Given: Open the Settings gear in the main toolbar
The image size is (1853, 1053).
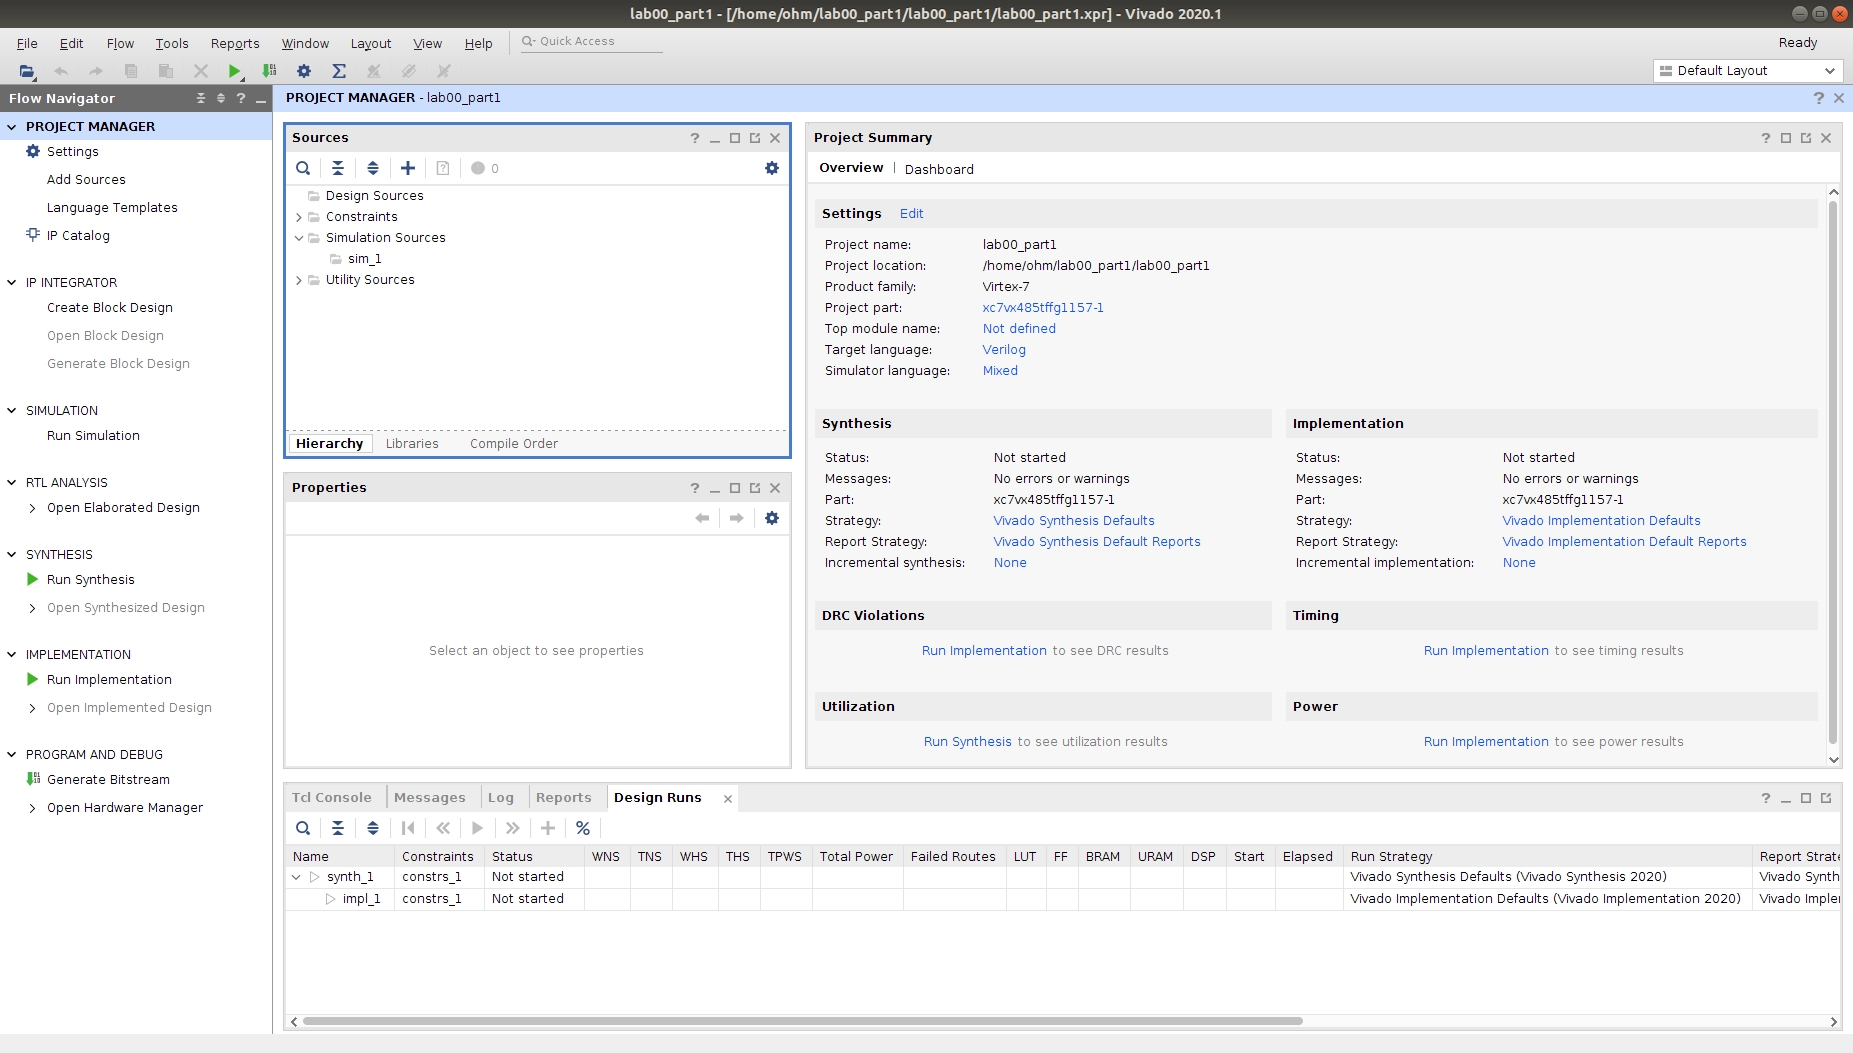Looking at the screenshot, I should (304, 71).
